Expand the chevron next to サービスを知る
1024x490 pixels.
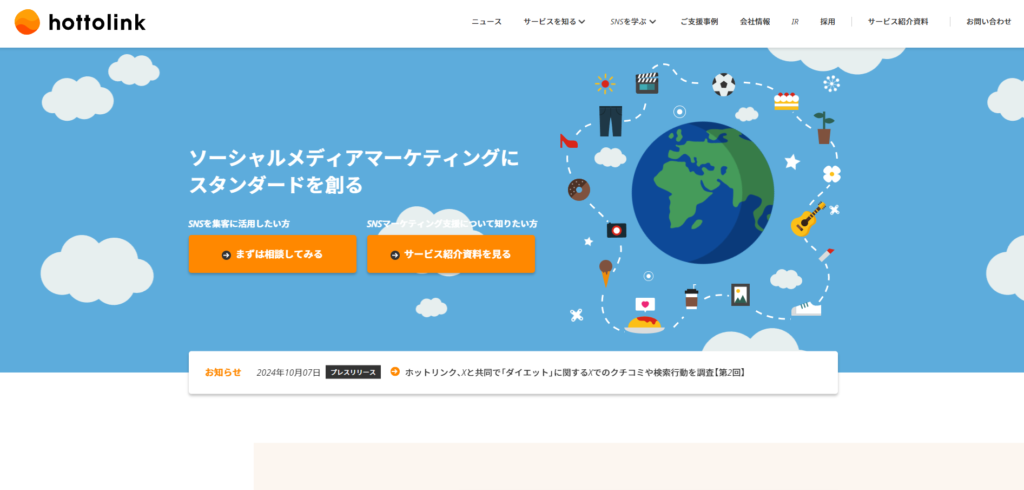click(582, 22)
